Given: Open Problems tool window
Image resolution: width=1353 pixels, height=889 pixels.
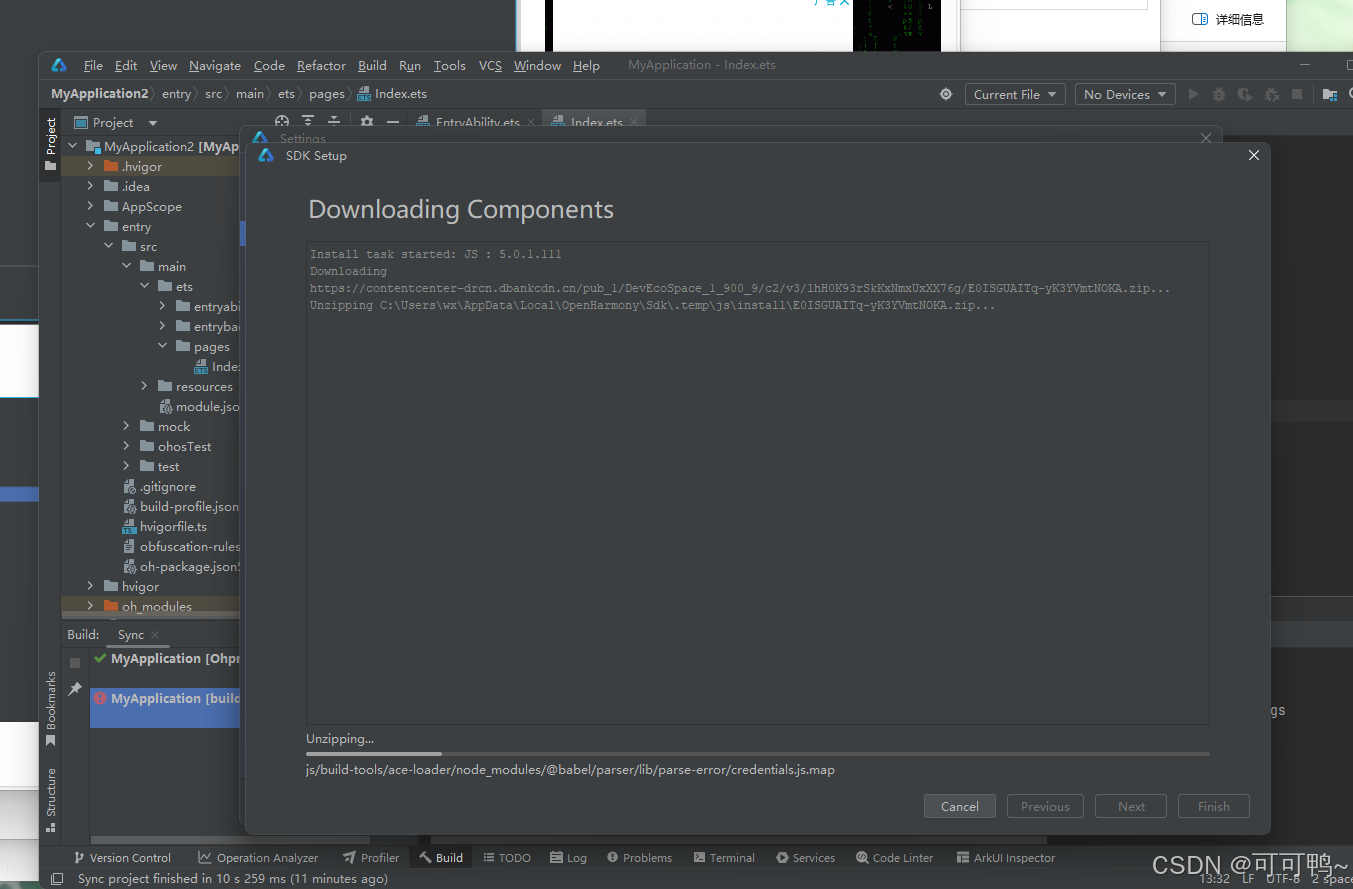Looking at the screenshot, I should [x=639, y=858].
